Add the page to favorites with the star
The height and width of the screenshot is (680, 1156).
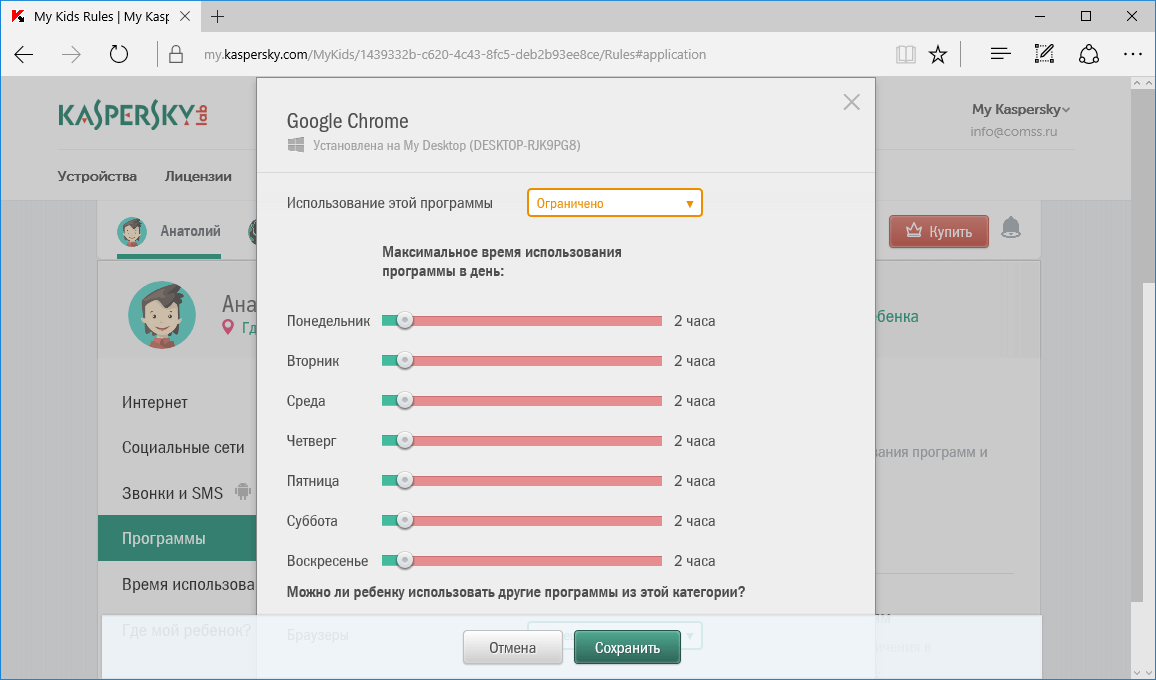click(938, 54)
